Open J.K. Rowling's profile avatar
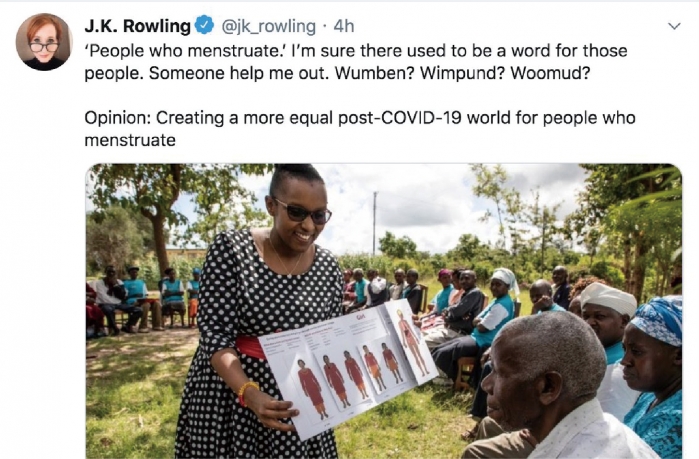Image resolution: width=699 pixels, height=459 pixels. tap(44, 42)
